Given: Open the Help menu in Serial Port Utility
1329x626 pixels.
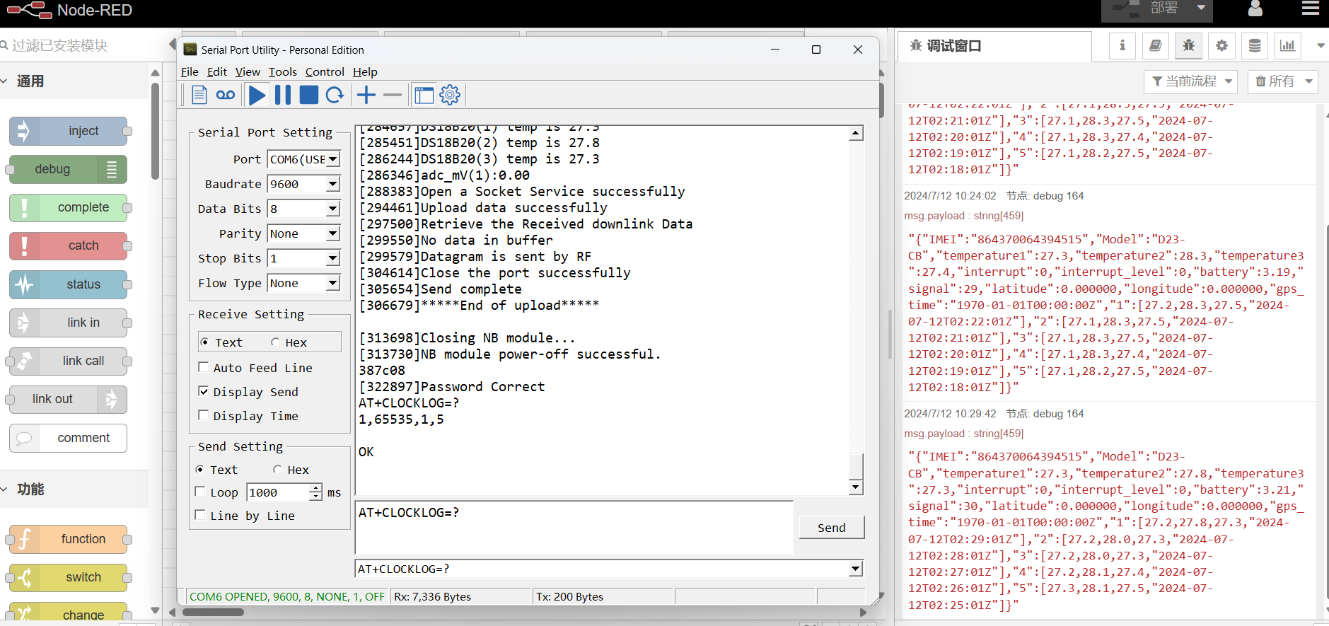Looking at the screenshot, I should coord(365,72).
